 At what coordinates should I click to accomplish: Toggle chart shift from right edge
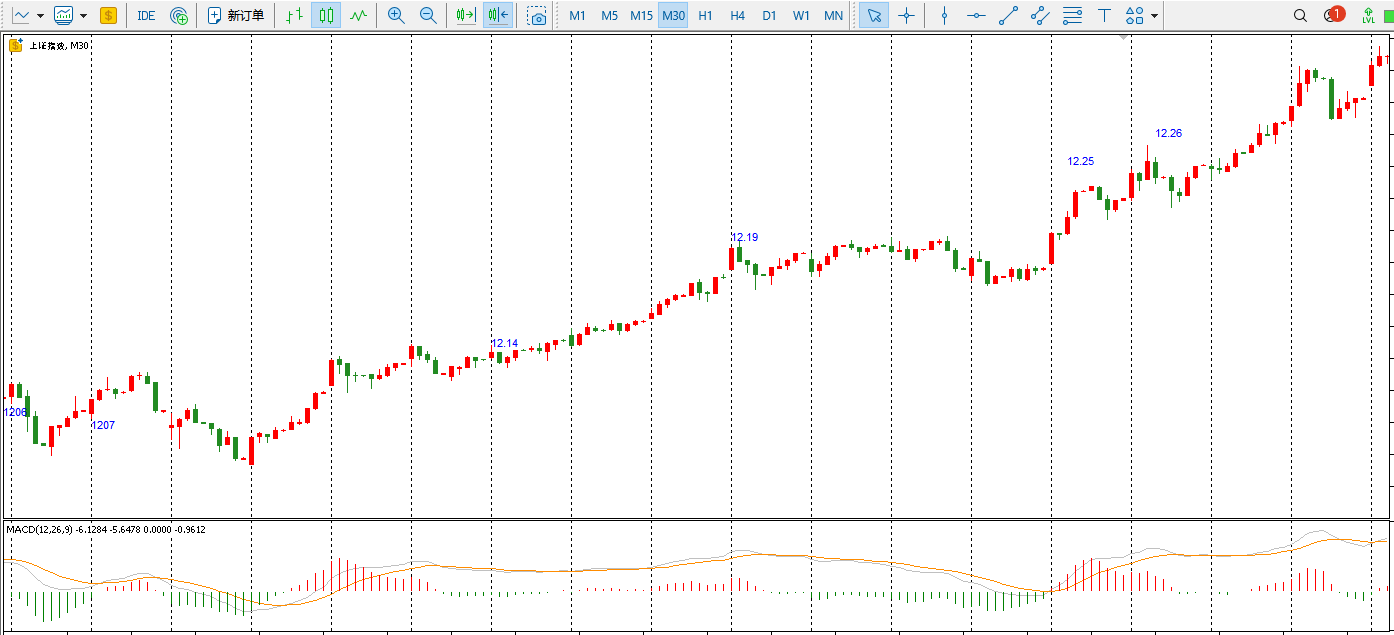pyautogui.click(x=465, y=16)
